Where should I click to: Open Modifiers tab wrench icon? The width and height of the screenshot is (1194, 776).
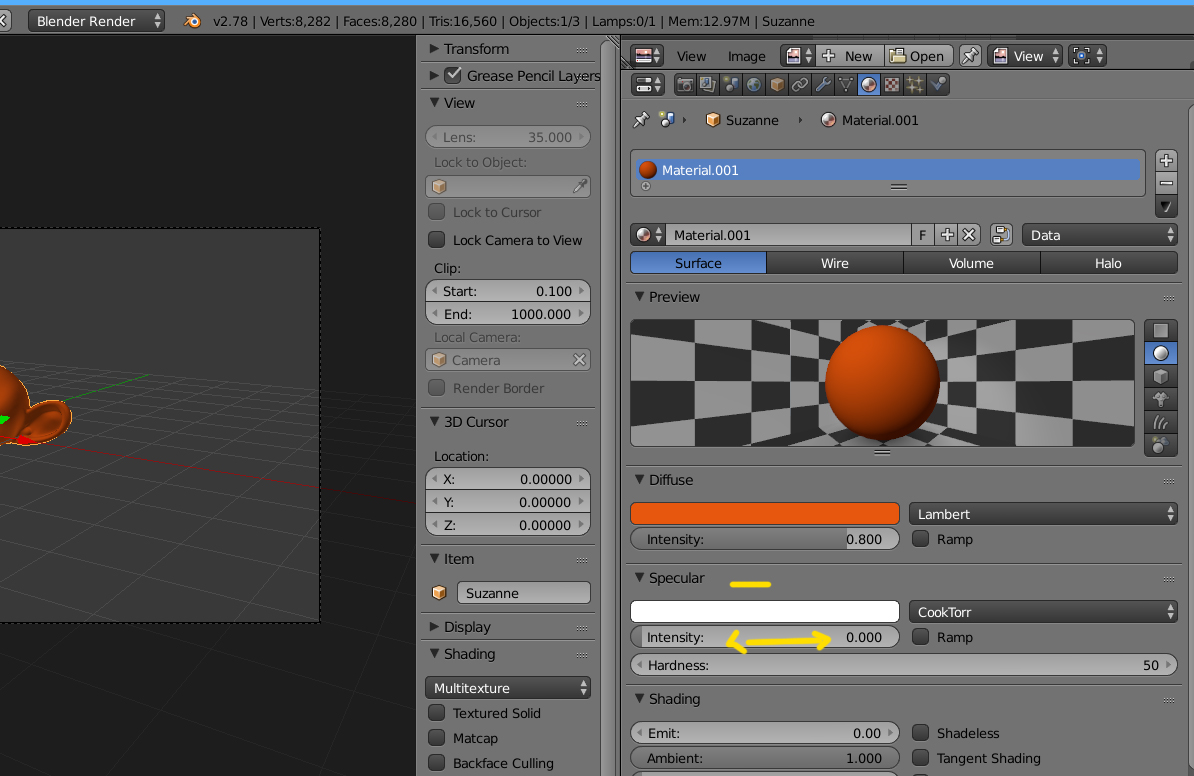click(x=822, y=85)
